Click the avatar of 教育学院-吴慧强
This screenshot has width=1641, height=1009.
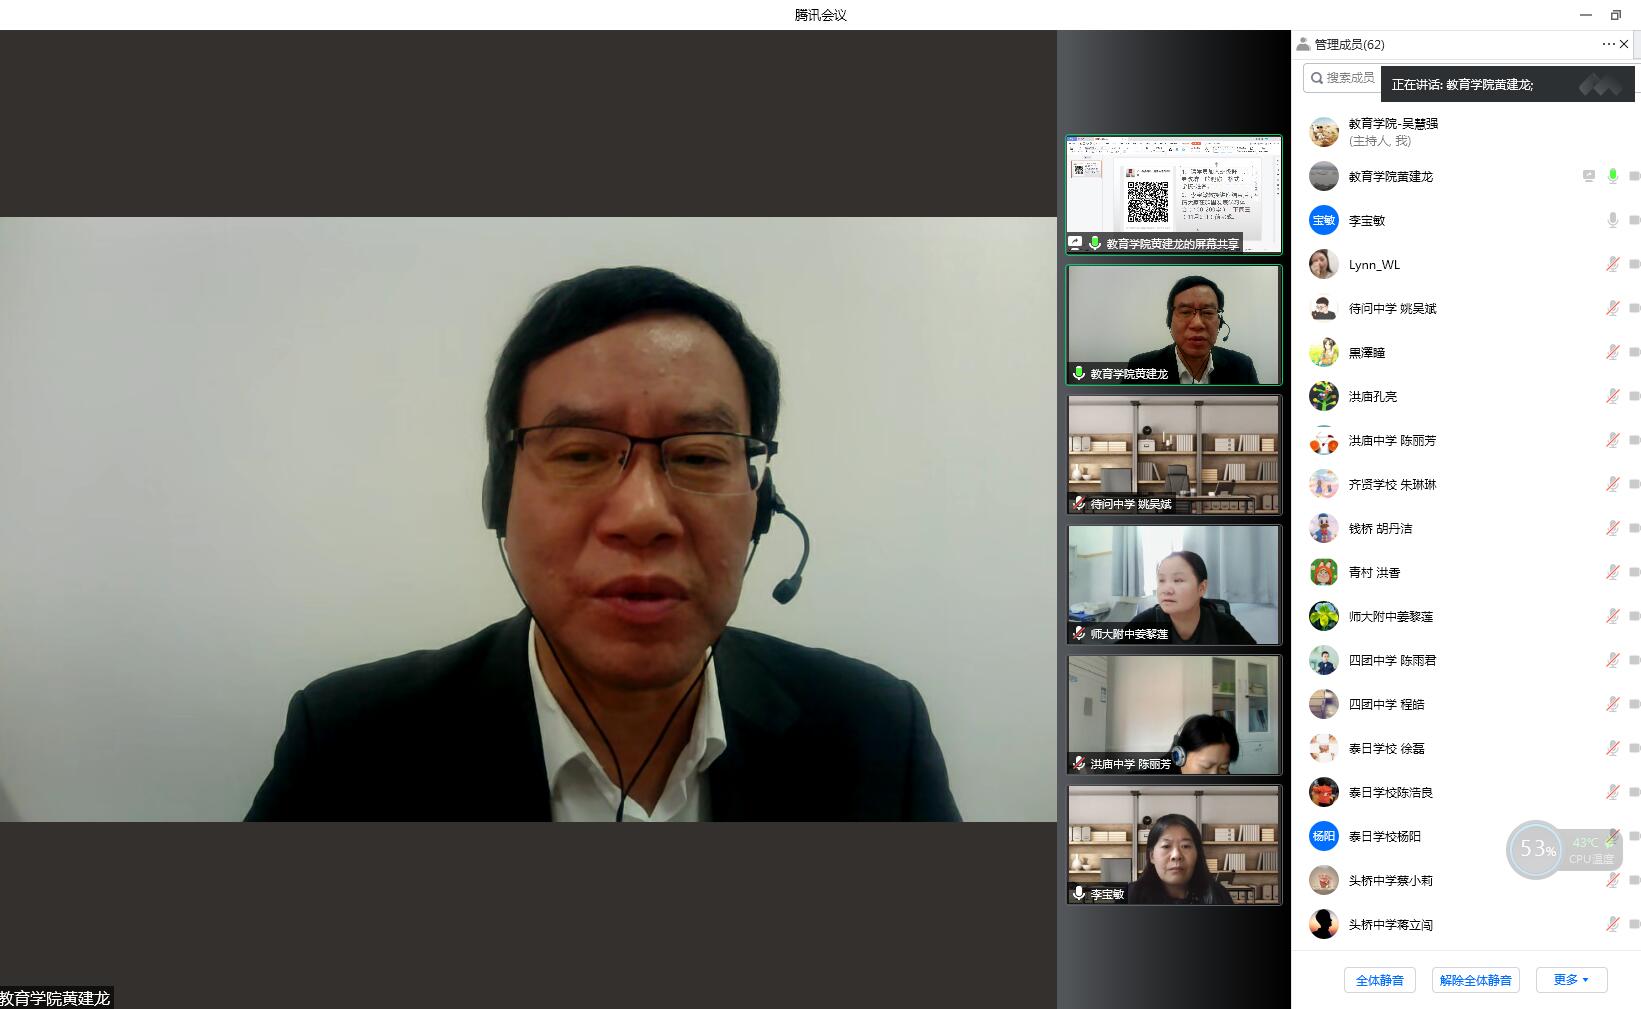coord(1324,132)
